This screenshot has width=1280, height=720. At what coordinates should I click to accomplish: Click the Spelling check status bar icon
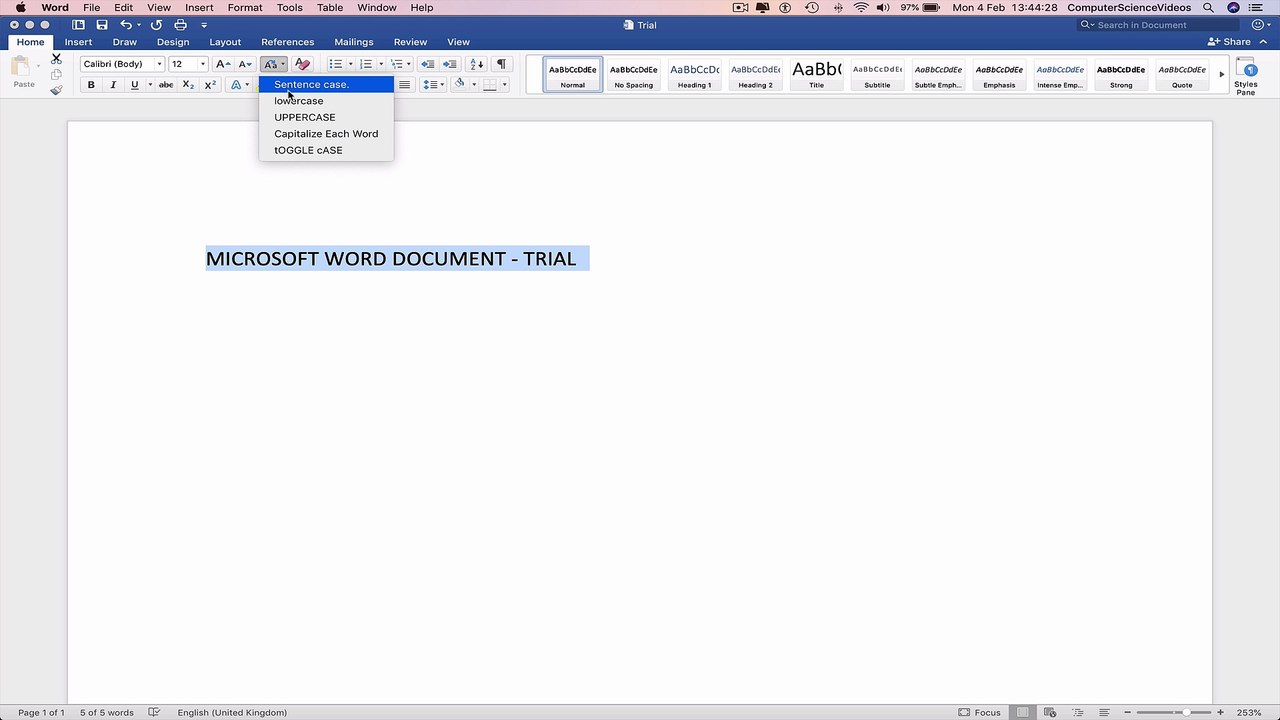click(154, 712)
